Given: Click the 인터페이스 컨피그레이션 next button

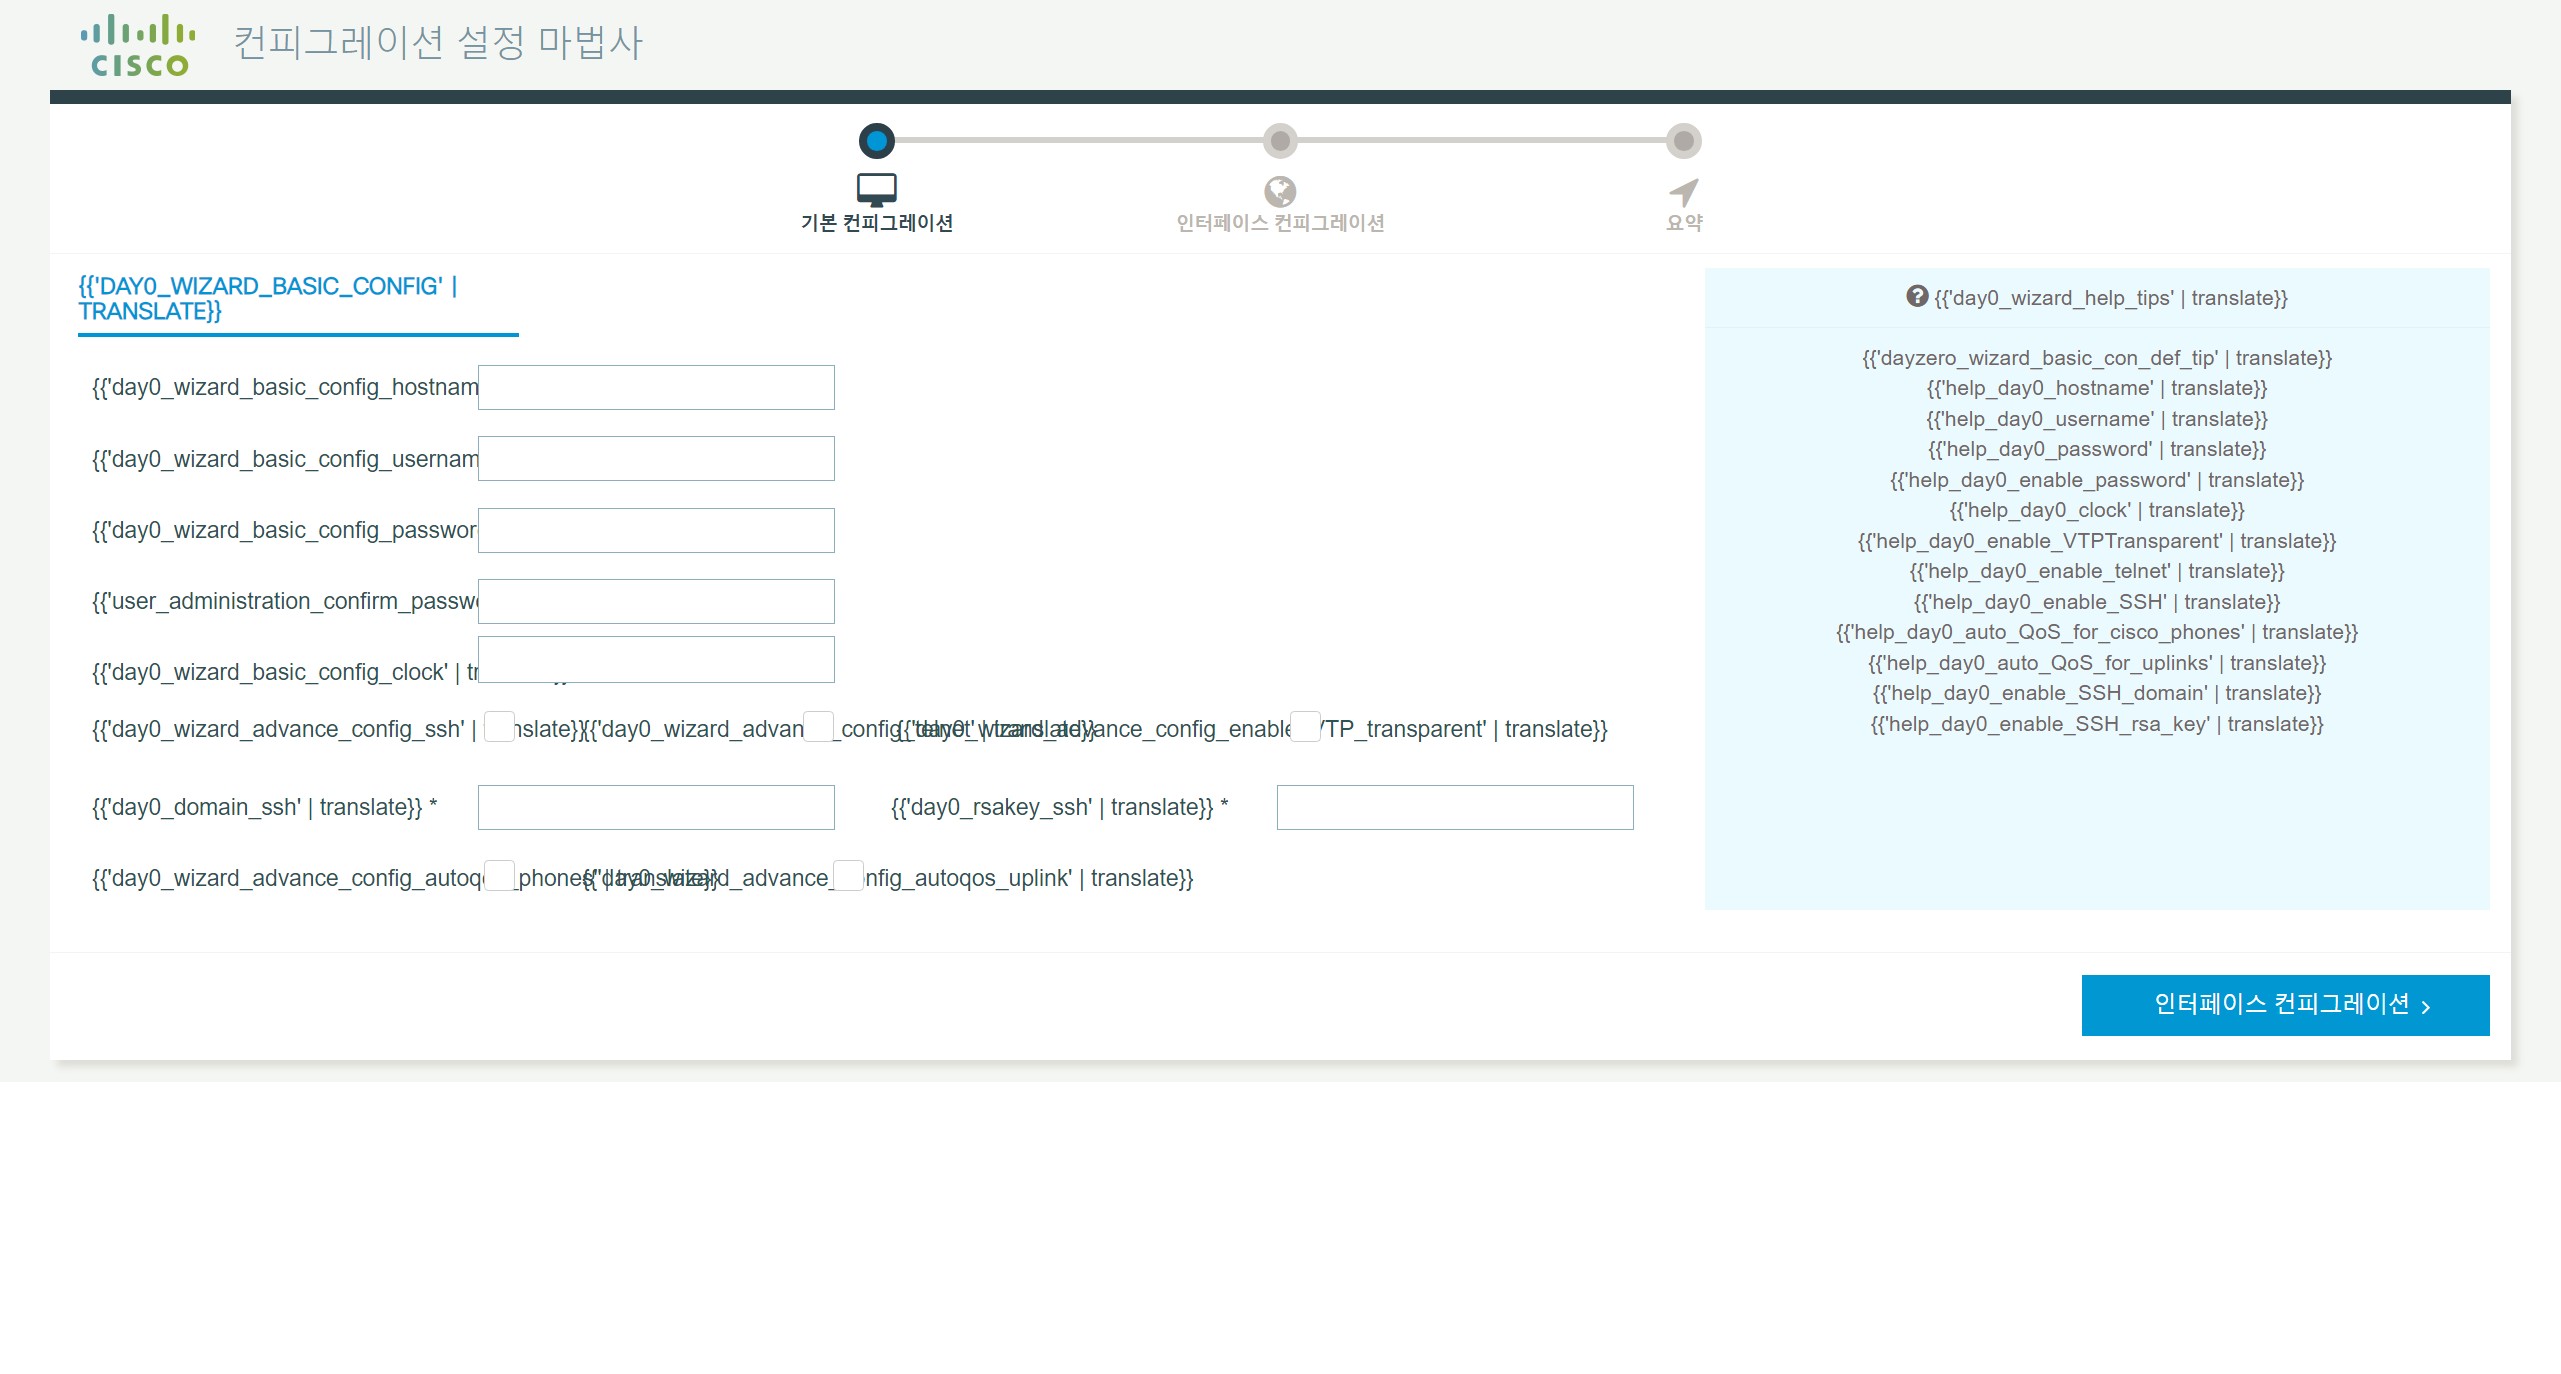Looking at the screenshot, I should [x=2285, y=1005].
